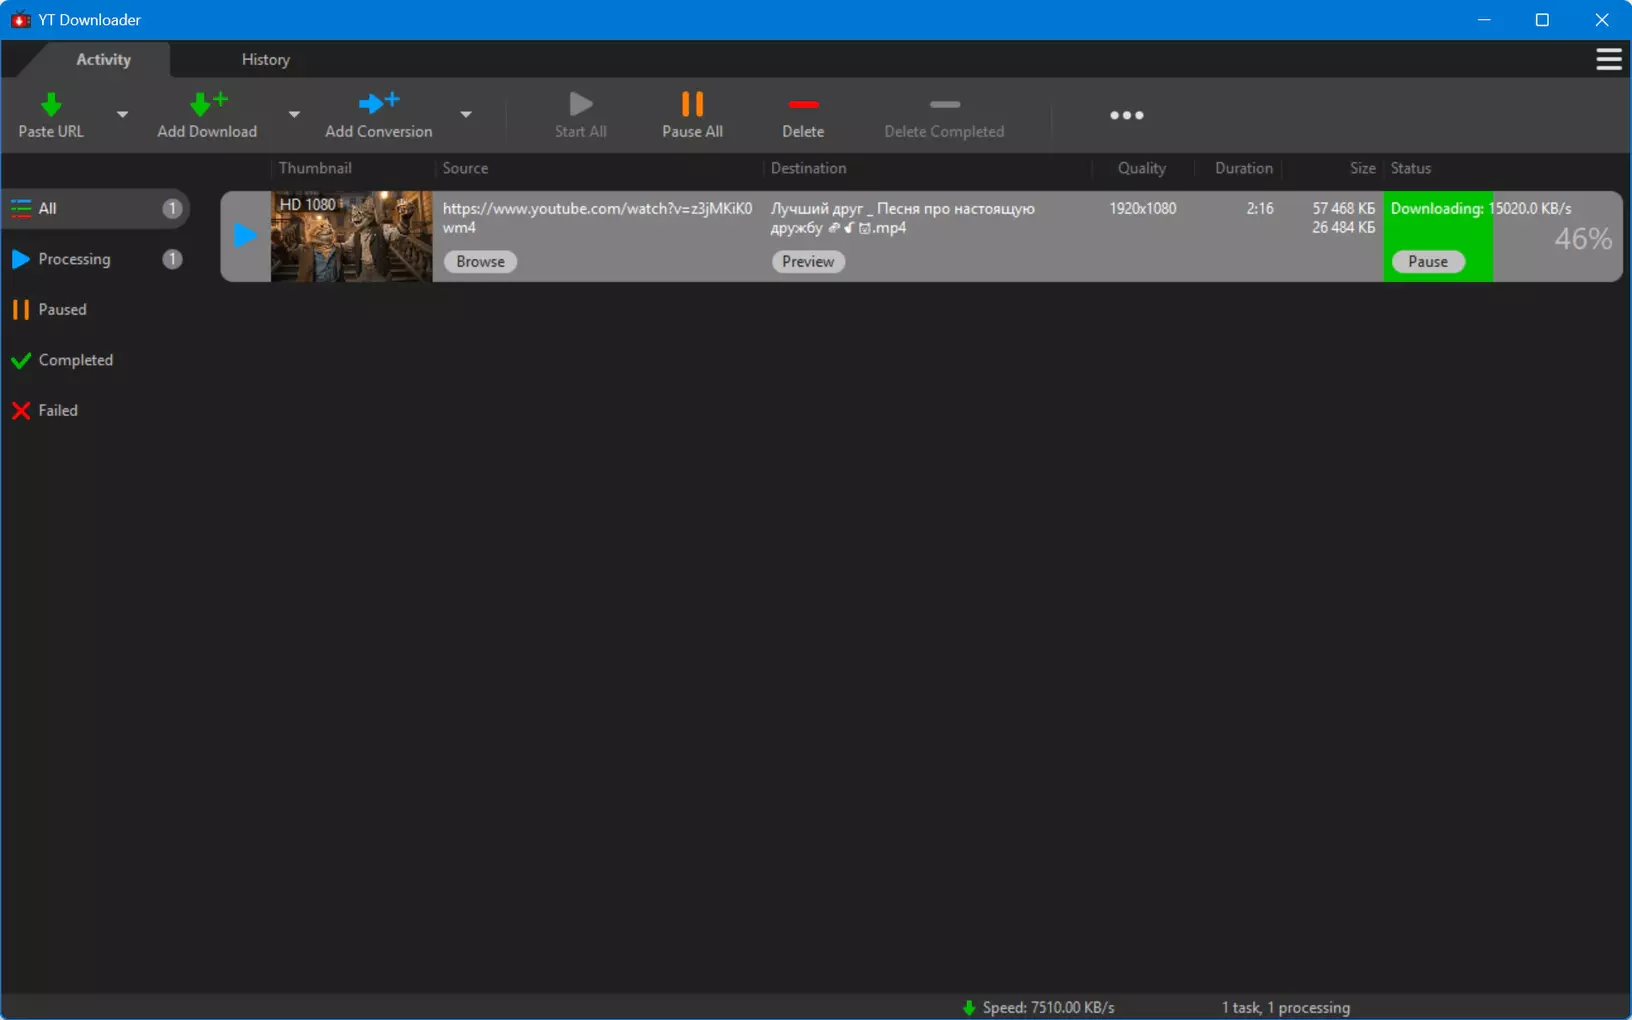1632x1020 pixels.
Task: Open the HD 1080 video thumbnail
Action: 351,236
